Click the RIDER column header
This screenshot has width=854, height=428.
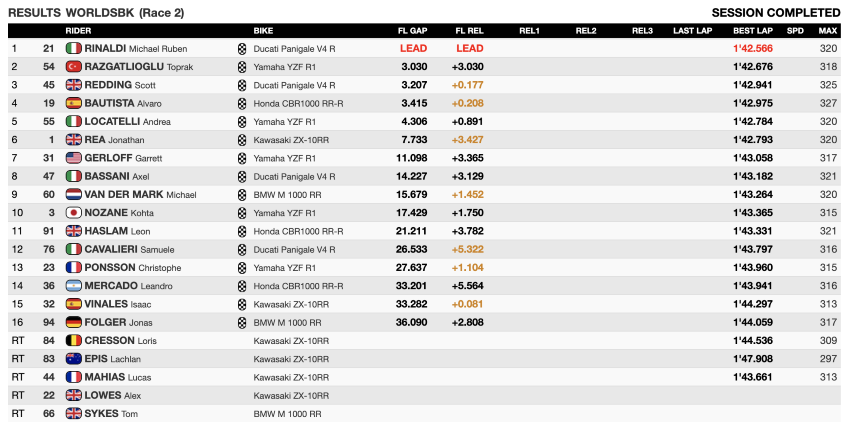coord(78,30)
